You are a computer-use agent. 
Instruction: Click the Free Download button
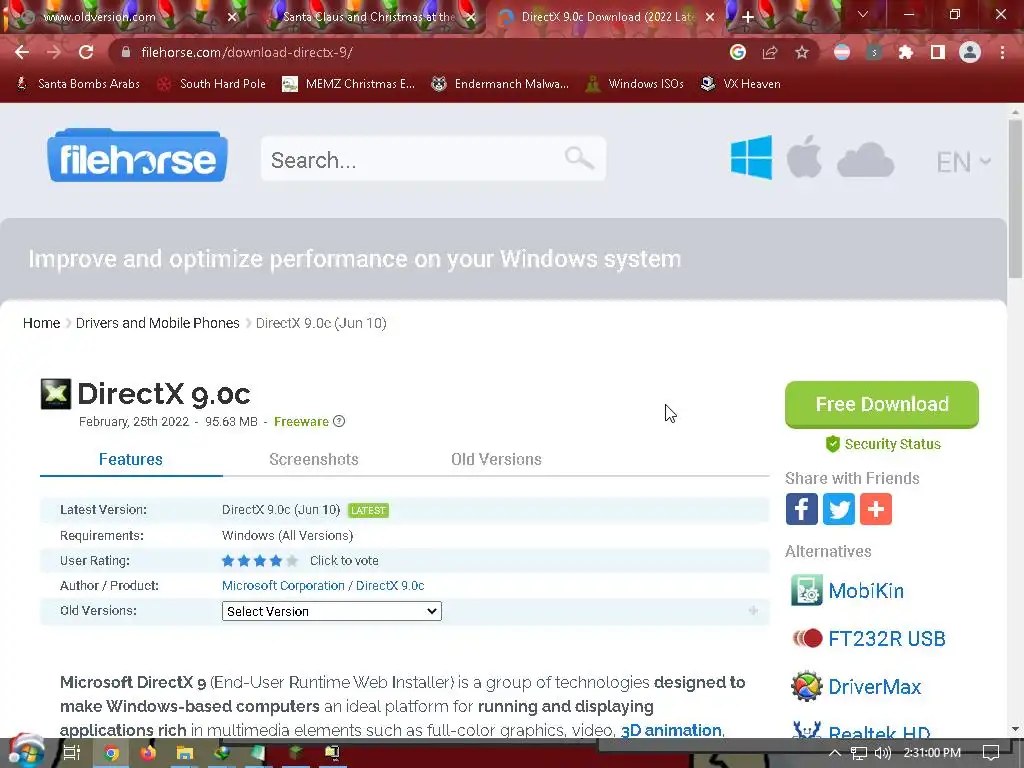(x=882, y=404)
